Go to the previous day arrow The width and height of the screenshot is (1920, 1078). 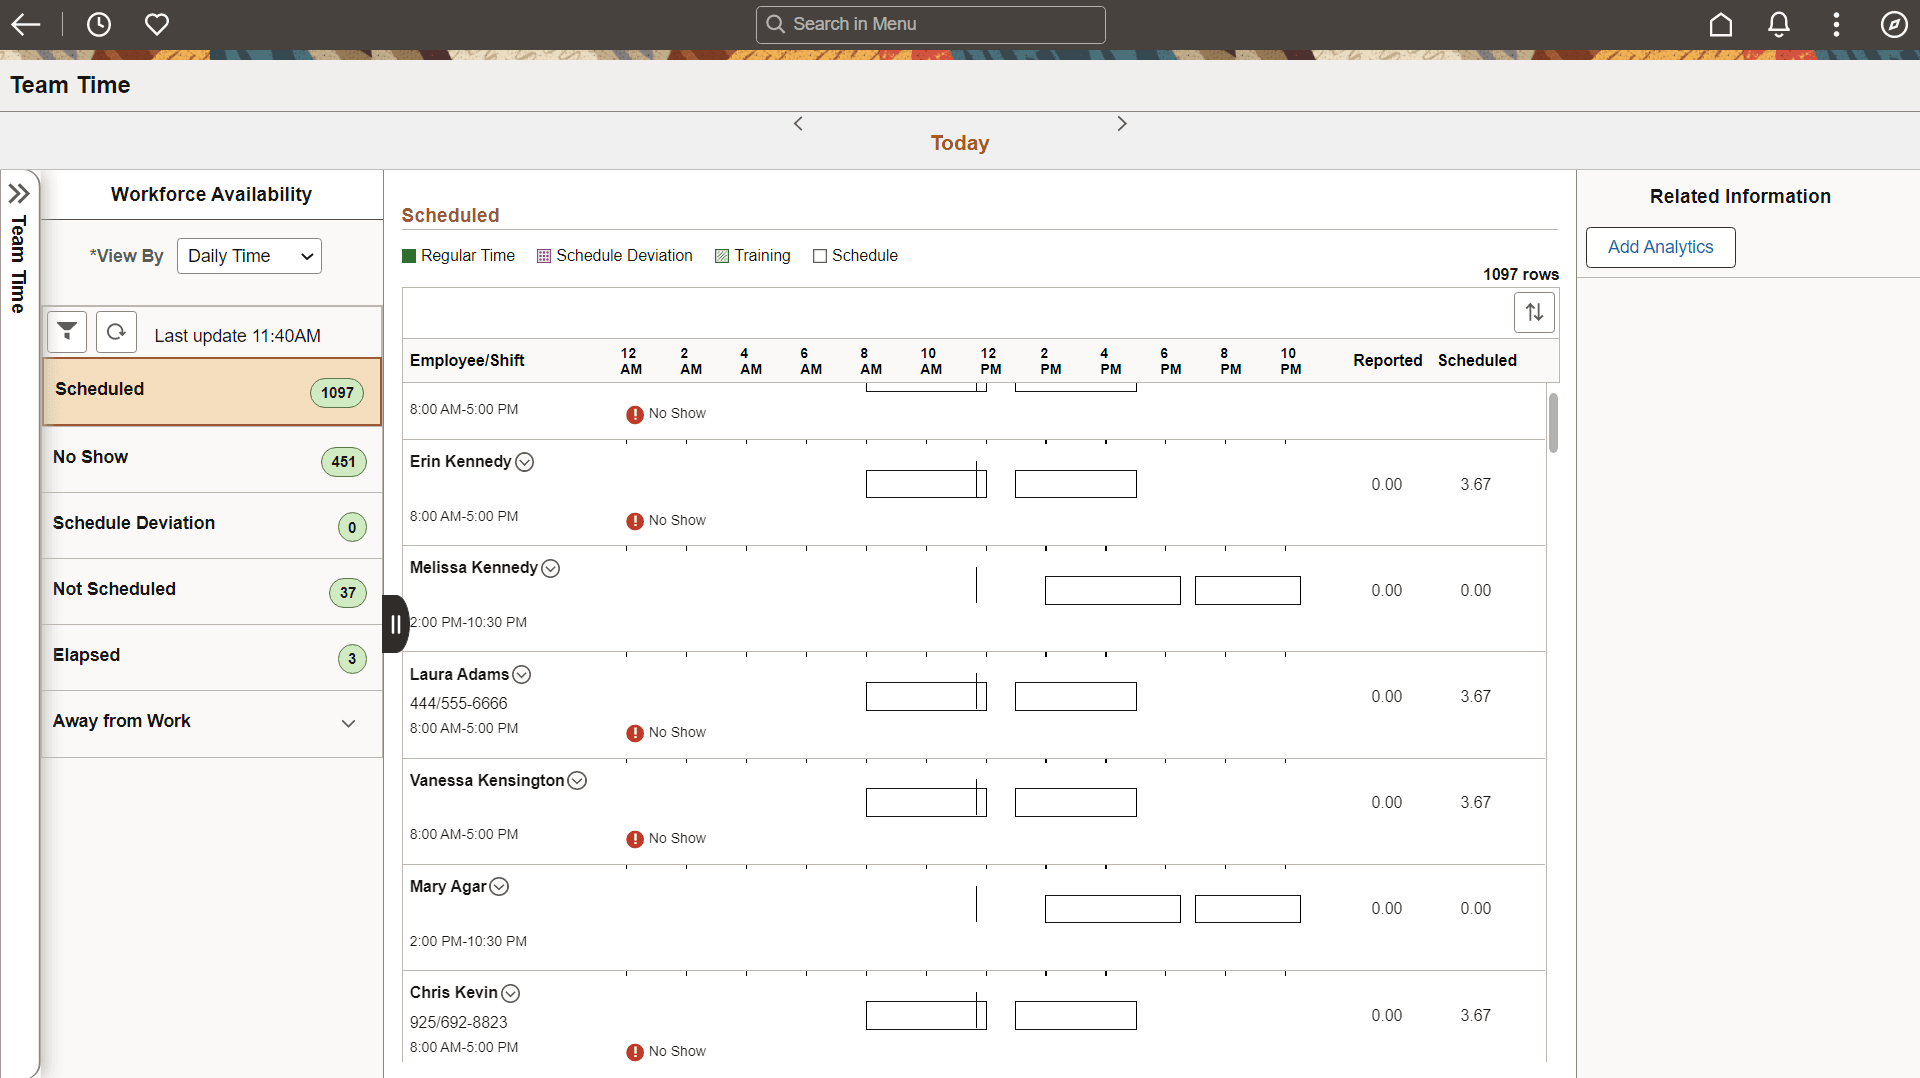tap(798, 123)
